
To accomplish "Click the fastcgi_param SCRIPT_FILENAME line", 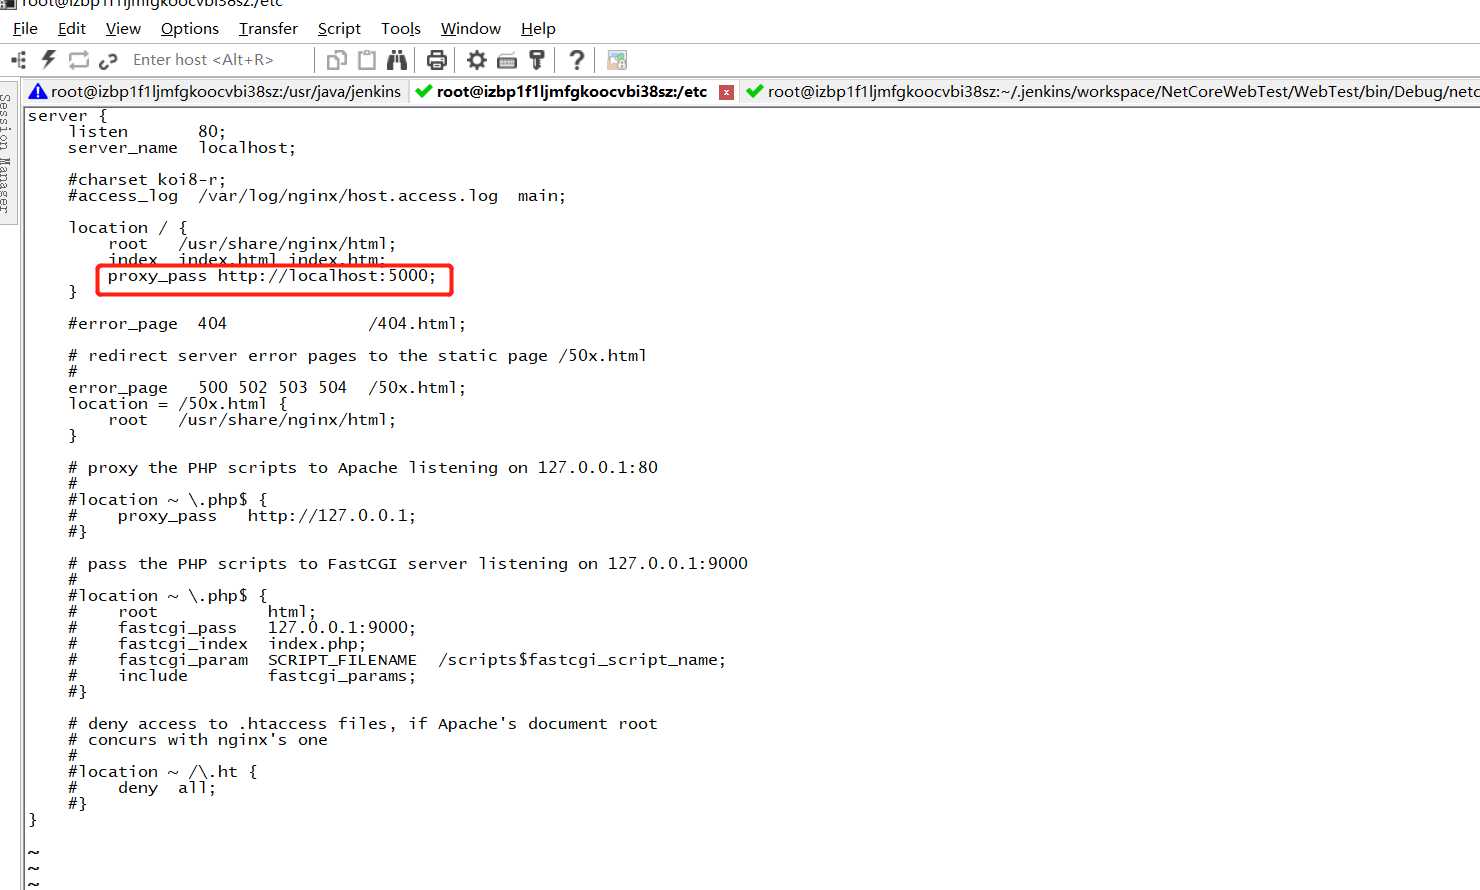I will pyautogui.click(x=397, y=660).
